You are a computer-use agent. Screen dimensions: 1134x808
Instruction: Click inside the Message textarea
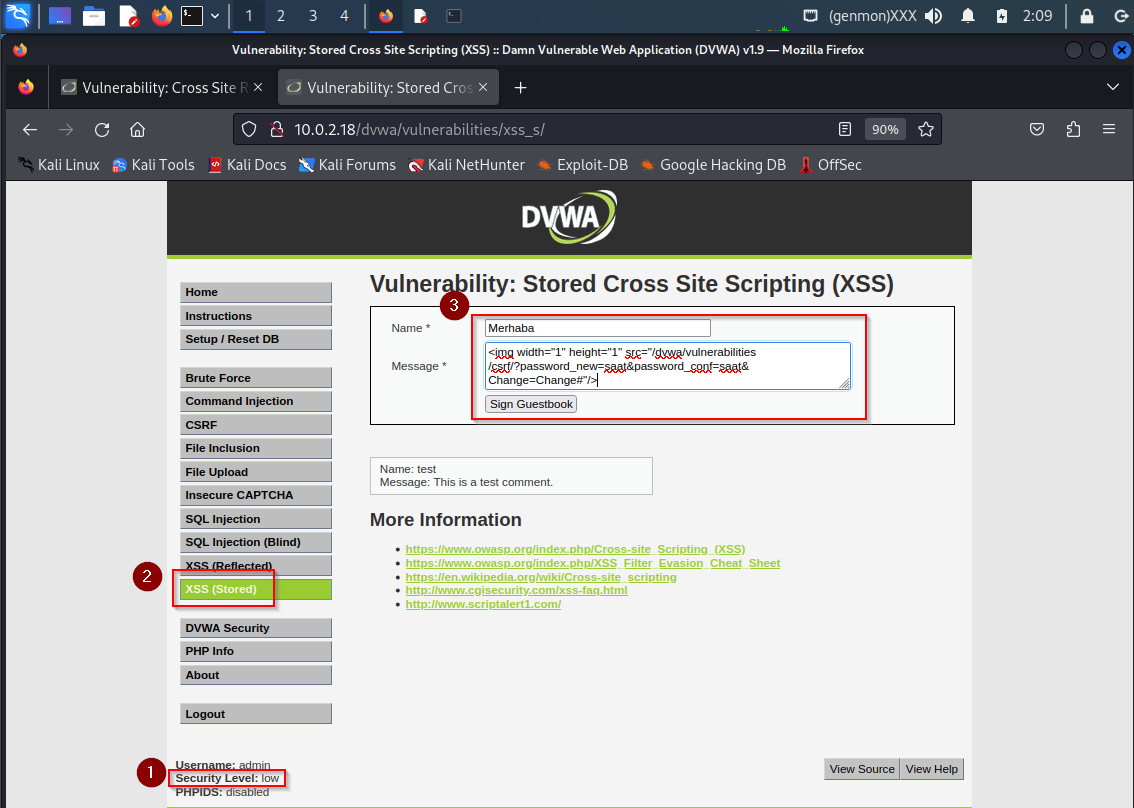668,366
